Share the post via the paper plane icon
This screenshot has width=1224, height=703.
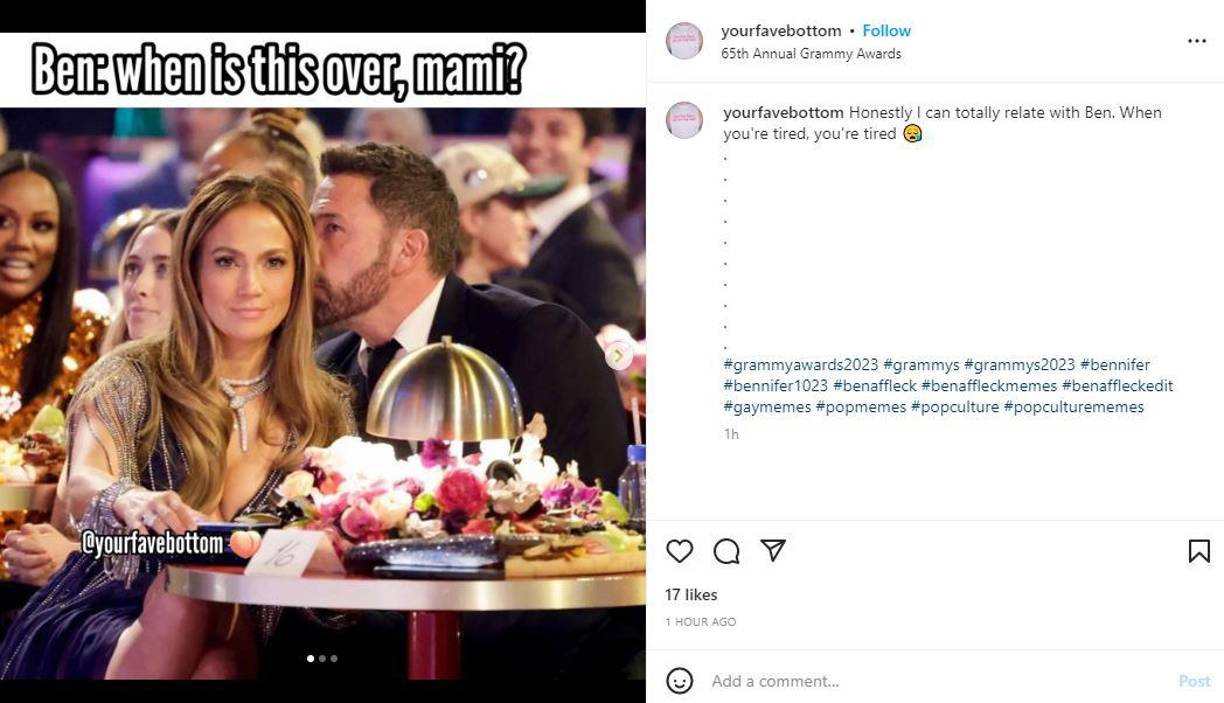772,551
